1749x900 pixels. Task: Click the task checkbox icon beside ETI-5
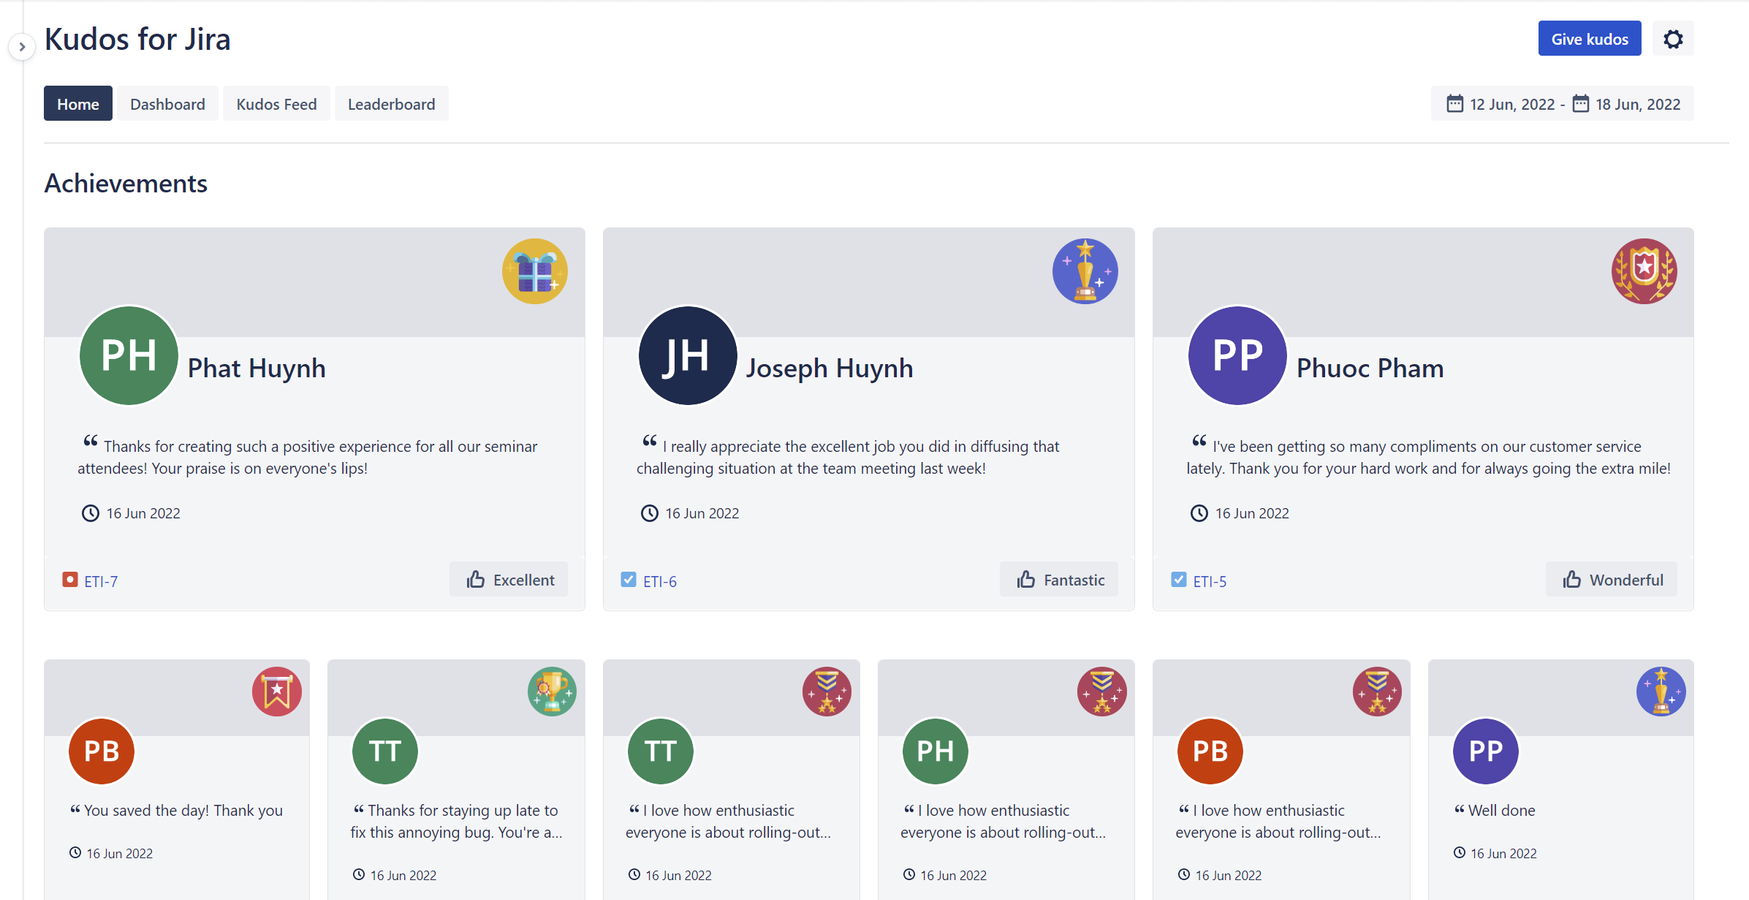point(1179,579)
